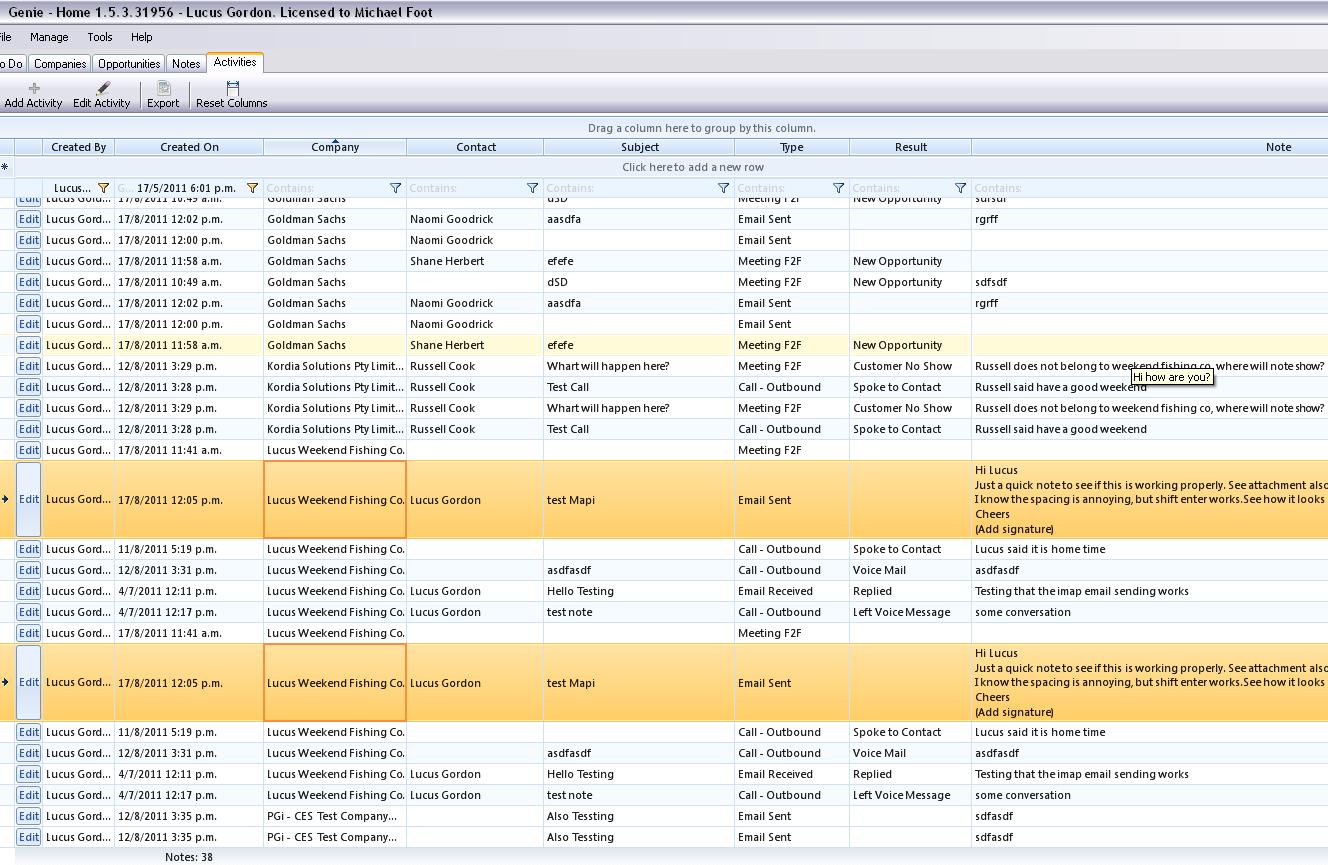Open the Subject column filter funnel
Image resolution: width=1328 pixels, height=865 pixels.
[723, 188]
